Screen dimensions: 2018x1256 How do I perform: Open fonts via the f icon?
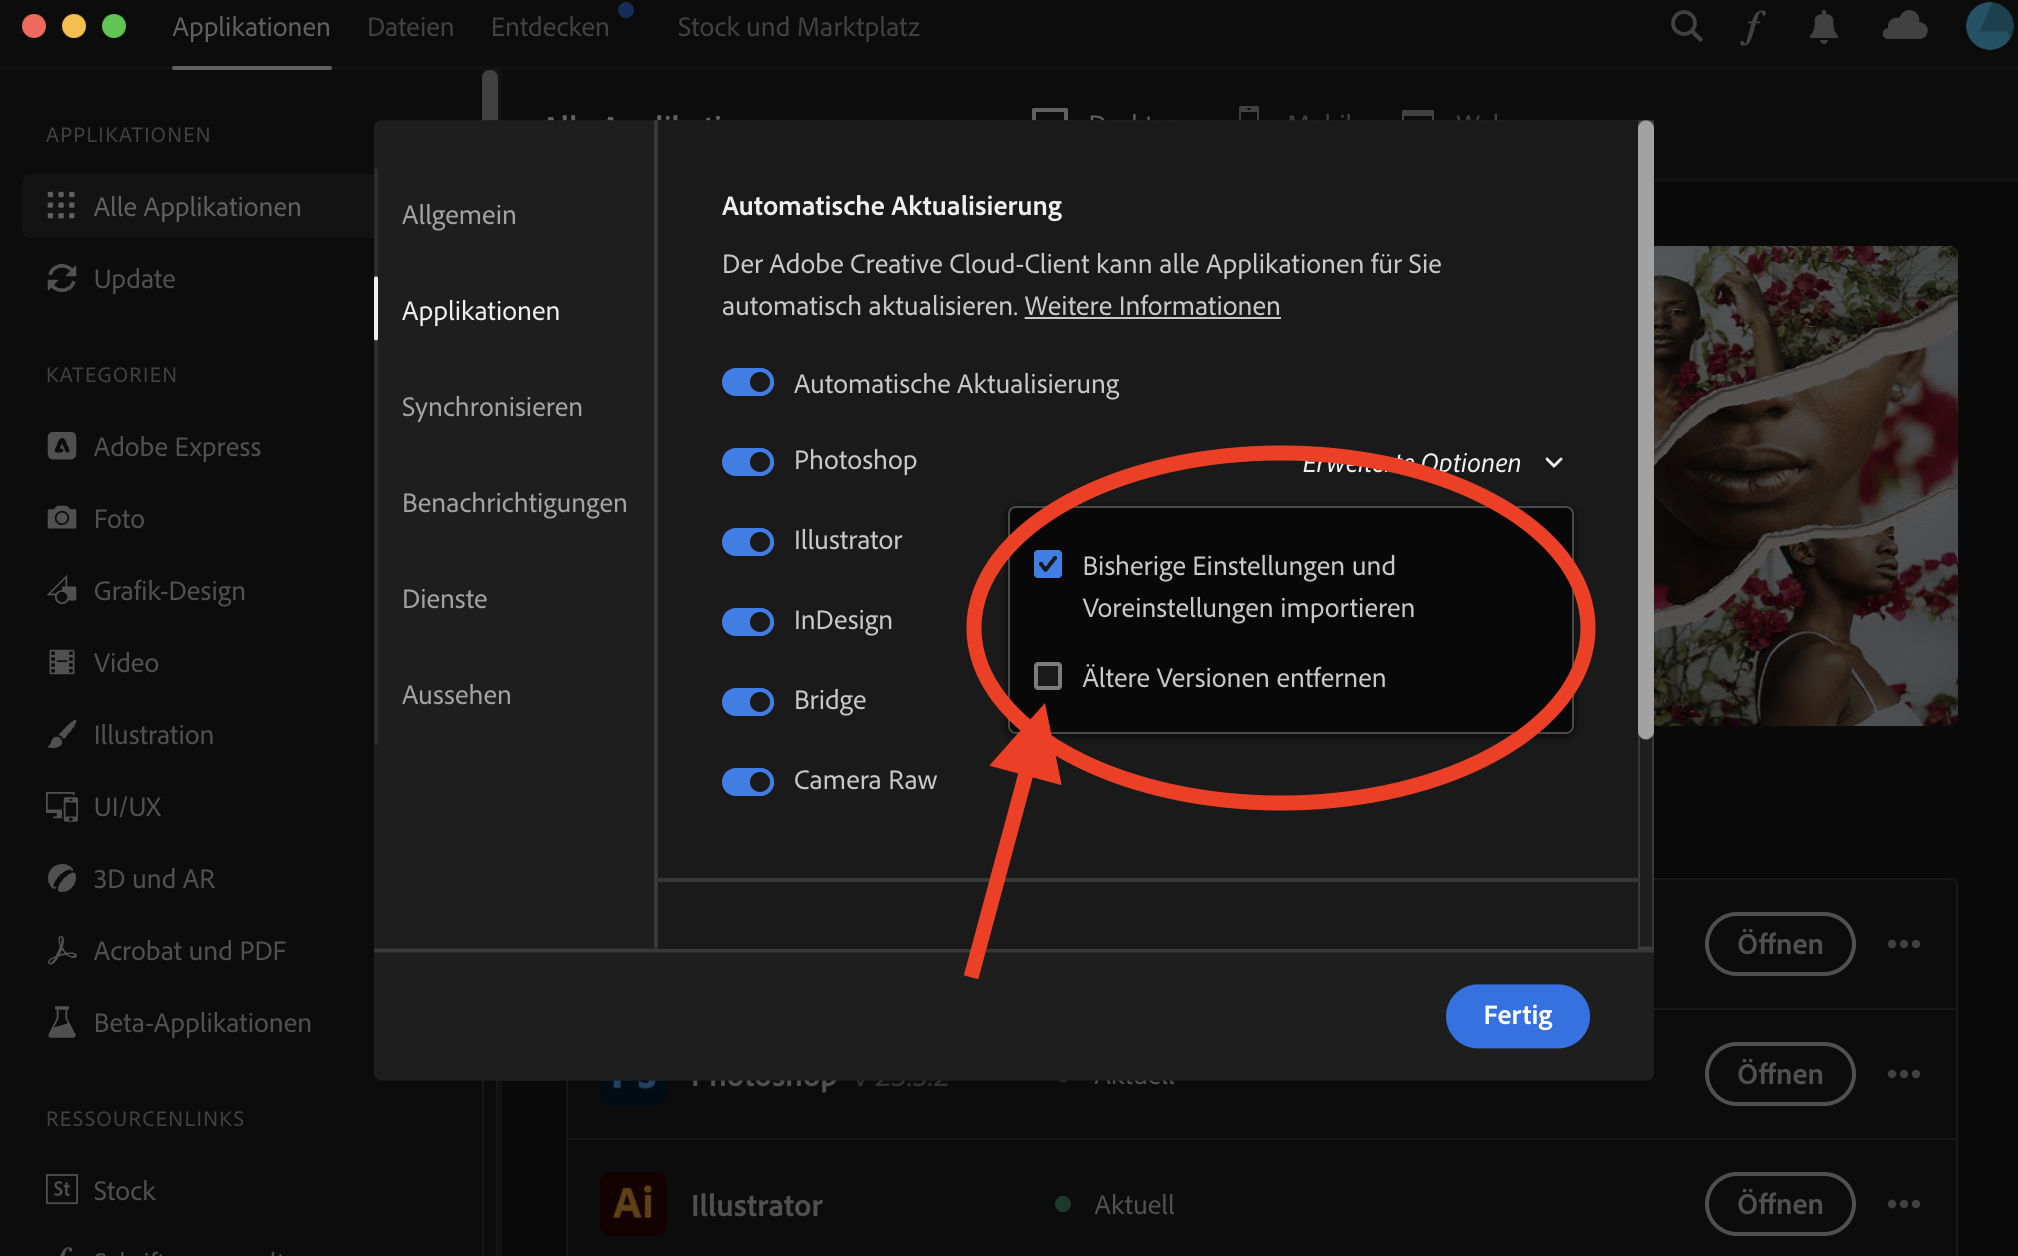tap(1752, 27)
